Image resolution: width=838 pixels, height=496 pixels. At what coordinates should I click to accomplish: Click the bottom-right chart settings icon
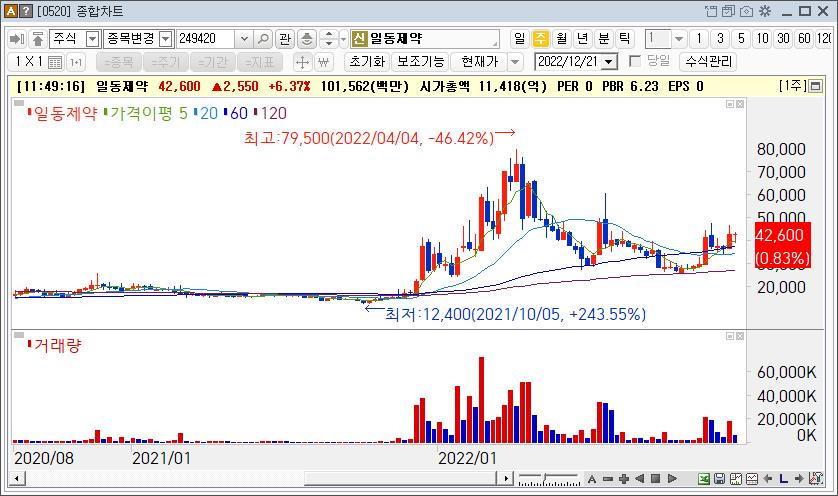(816, 478)
